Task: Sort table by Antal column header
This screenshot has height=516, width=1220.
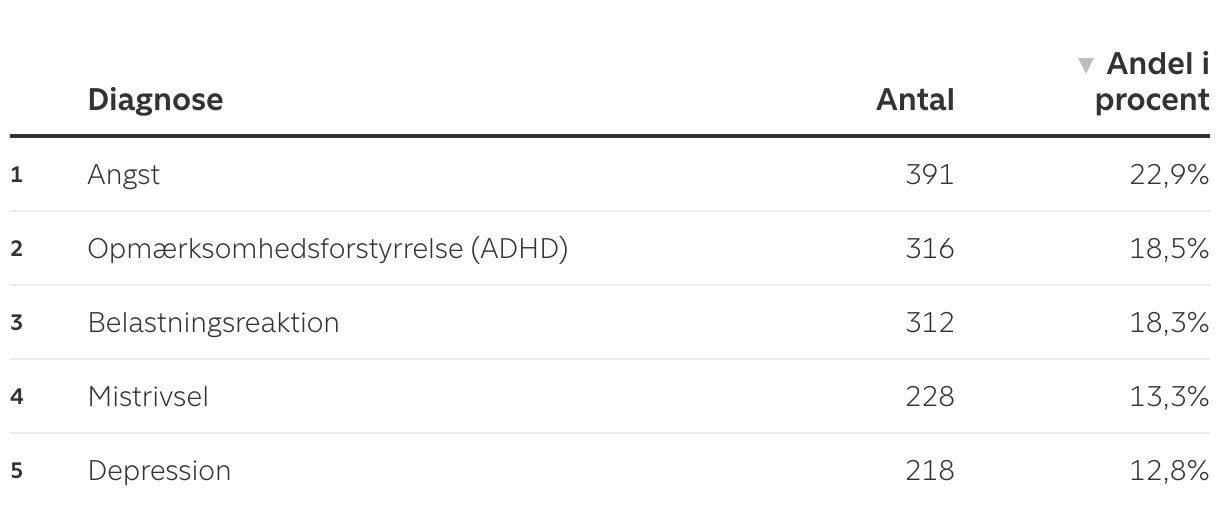Action: [915, 100]
